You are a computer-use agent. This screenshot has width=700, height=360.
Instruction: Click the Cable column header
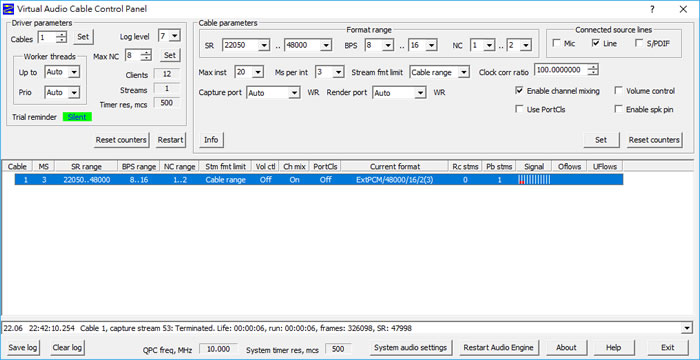(x=17, y=167)
